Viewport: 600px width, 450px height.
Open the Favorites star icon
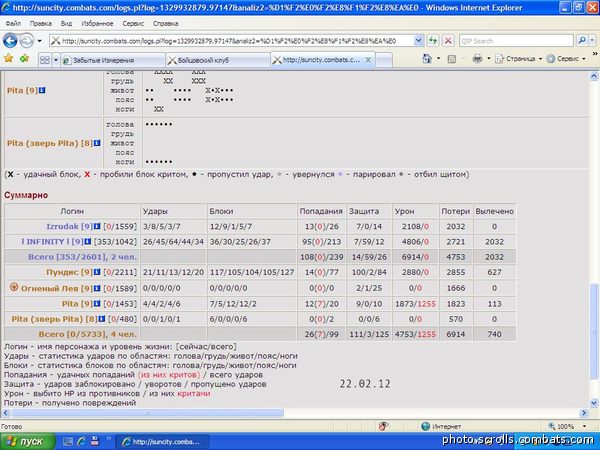coord(8,59)
